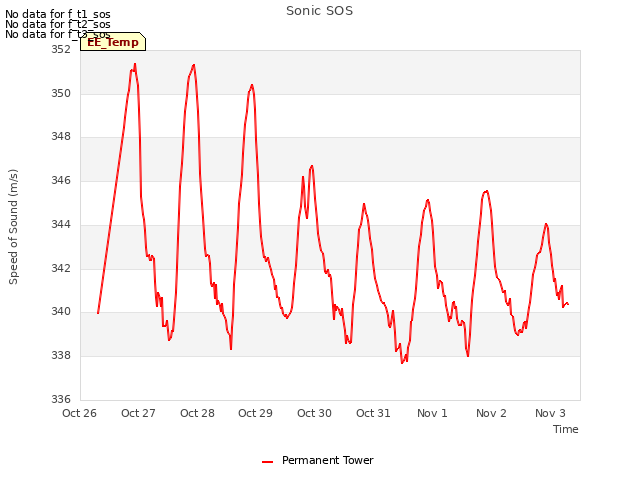Click the 'No data for f_t1_sos' message

[58, 14]
